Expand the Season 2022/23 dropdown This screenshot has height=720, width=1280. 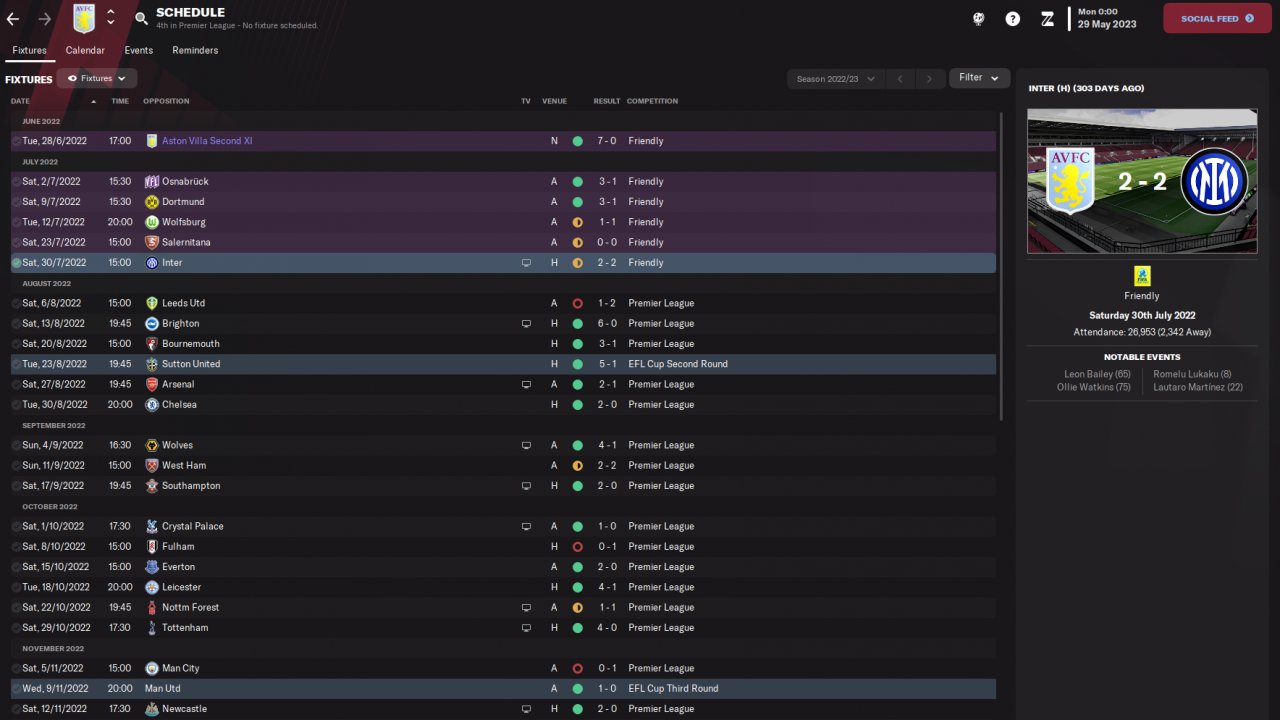[x=835, y=79]
